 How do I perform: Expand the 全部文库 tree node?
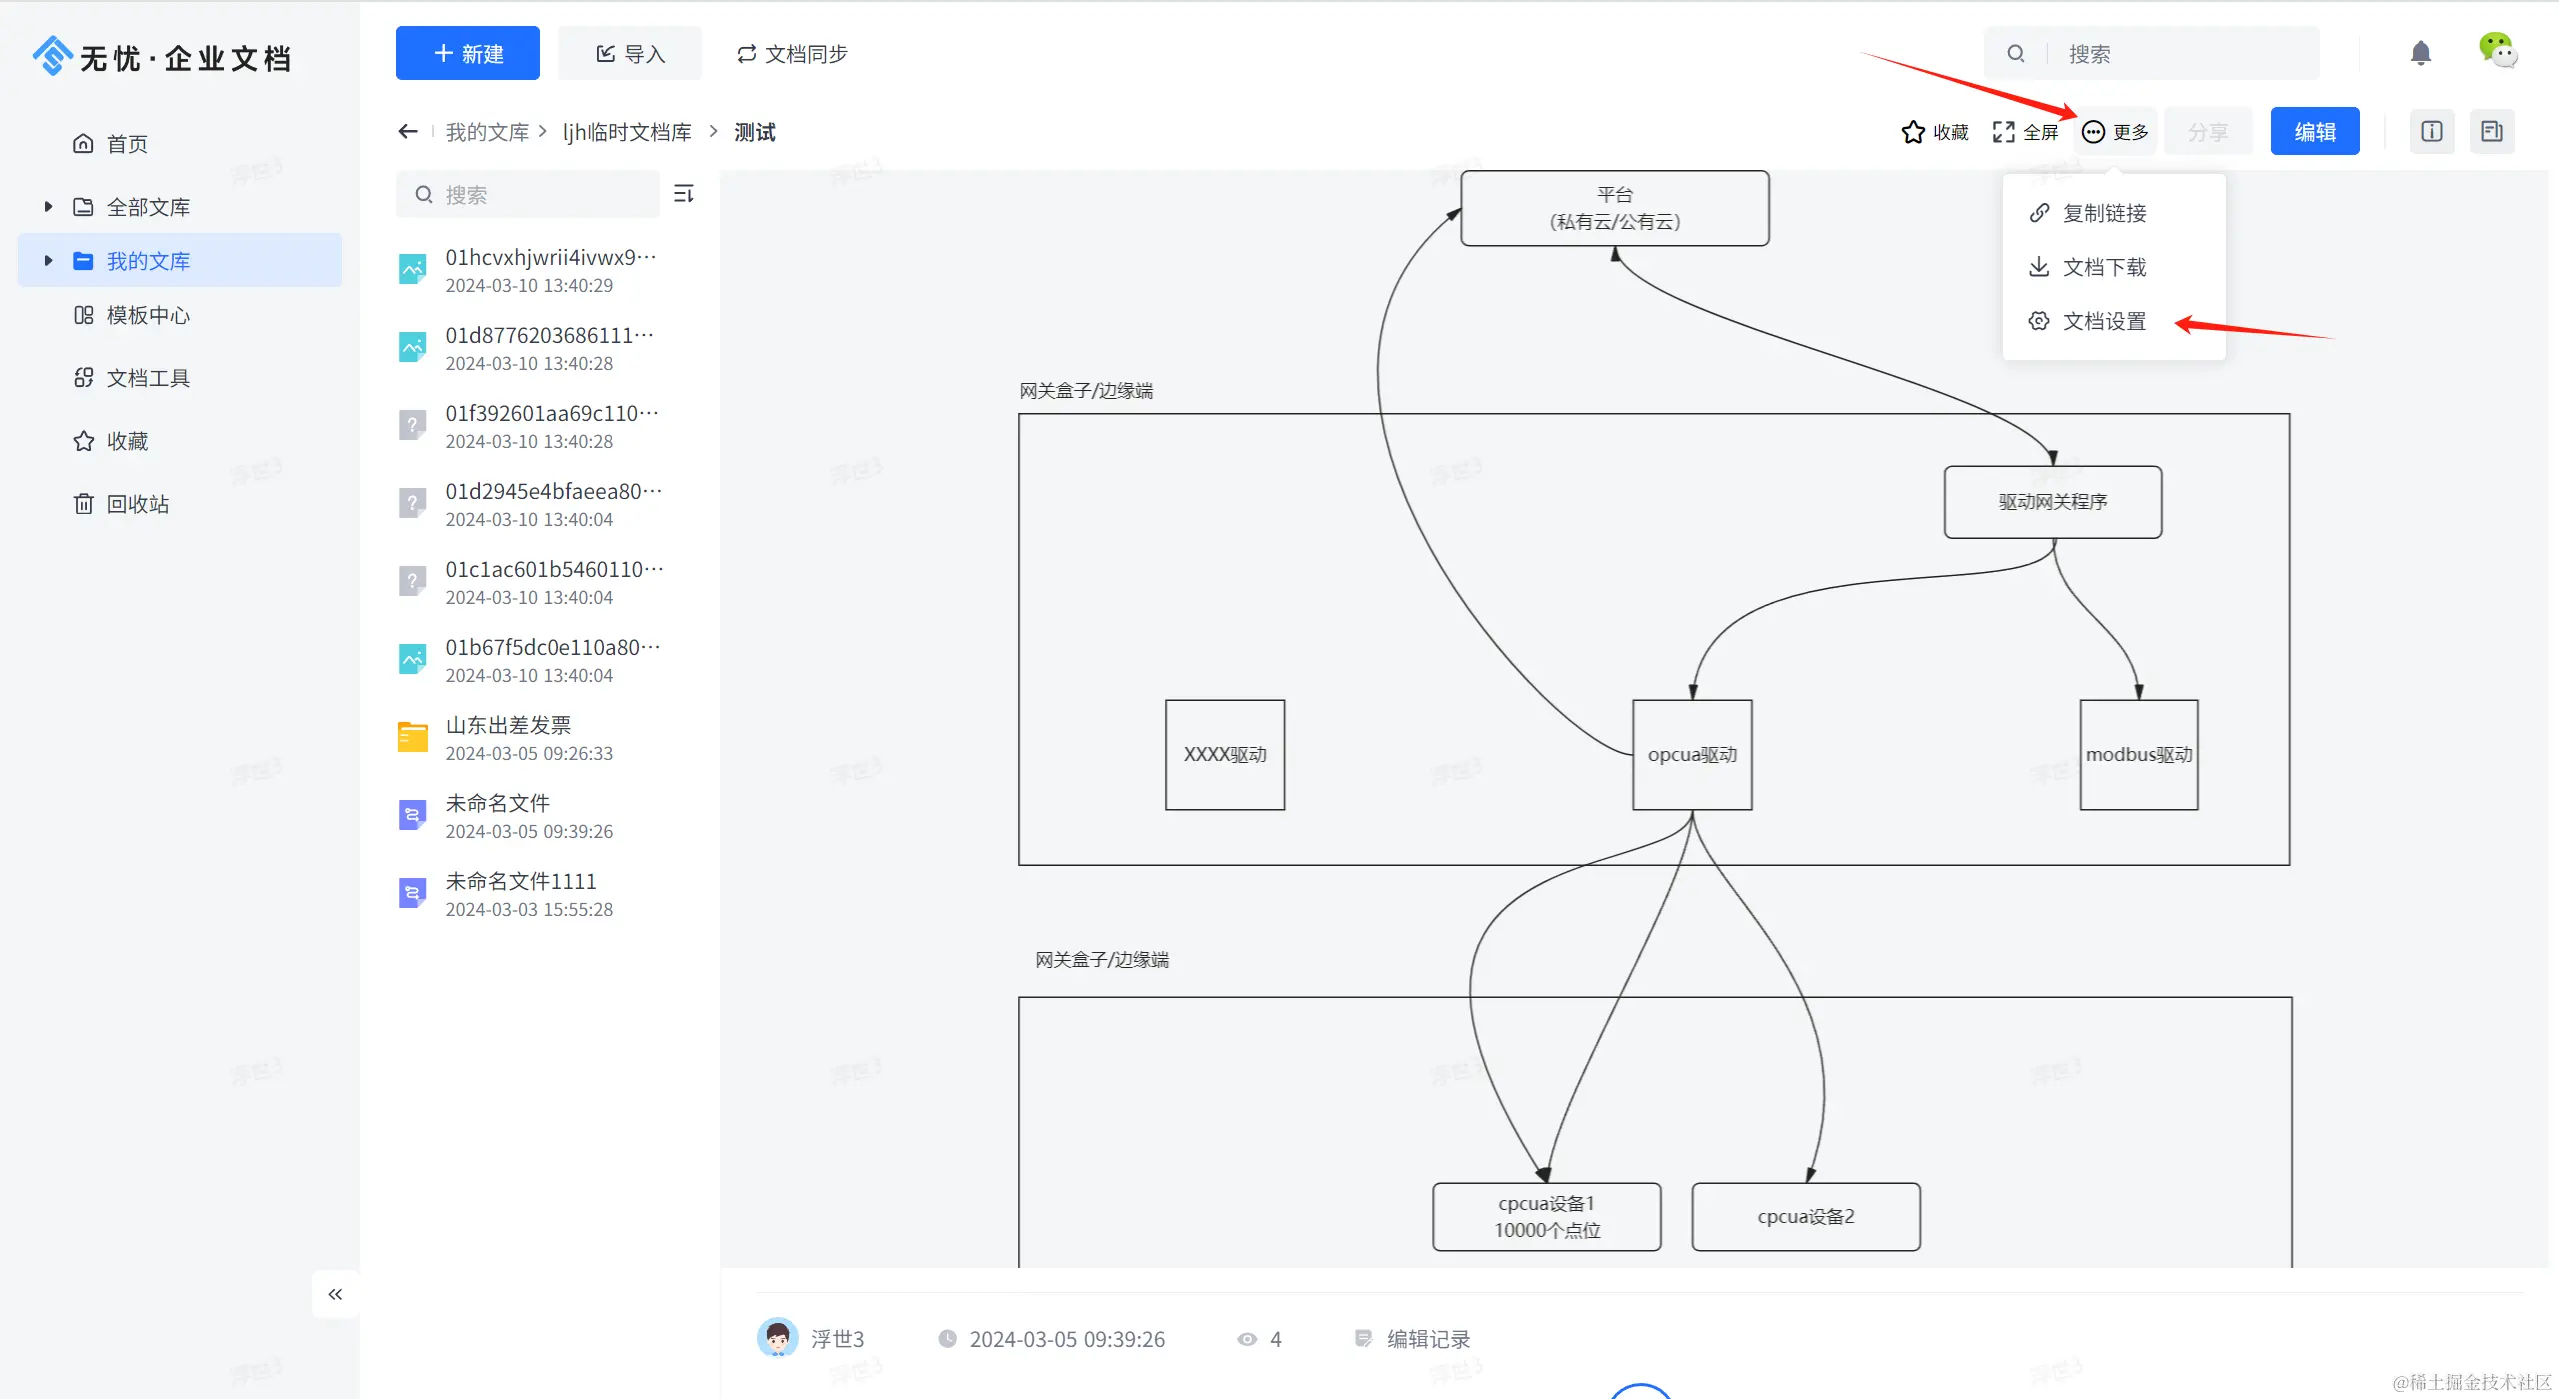tap(48, 207)
